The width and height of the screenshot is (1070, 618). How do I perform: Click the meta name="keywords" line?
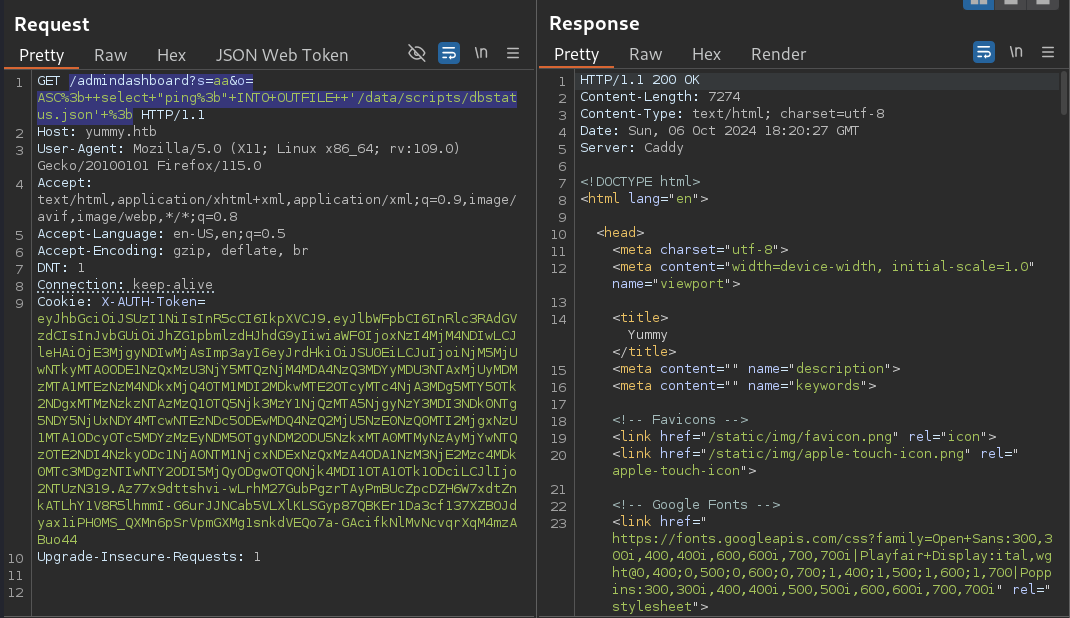(x=744, y=386)
